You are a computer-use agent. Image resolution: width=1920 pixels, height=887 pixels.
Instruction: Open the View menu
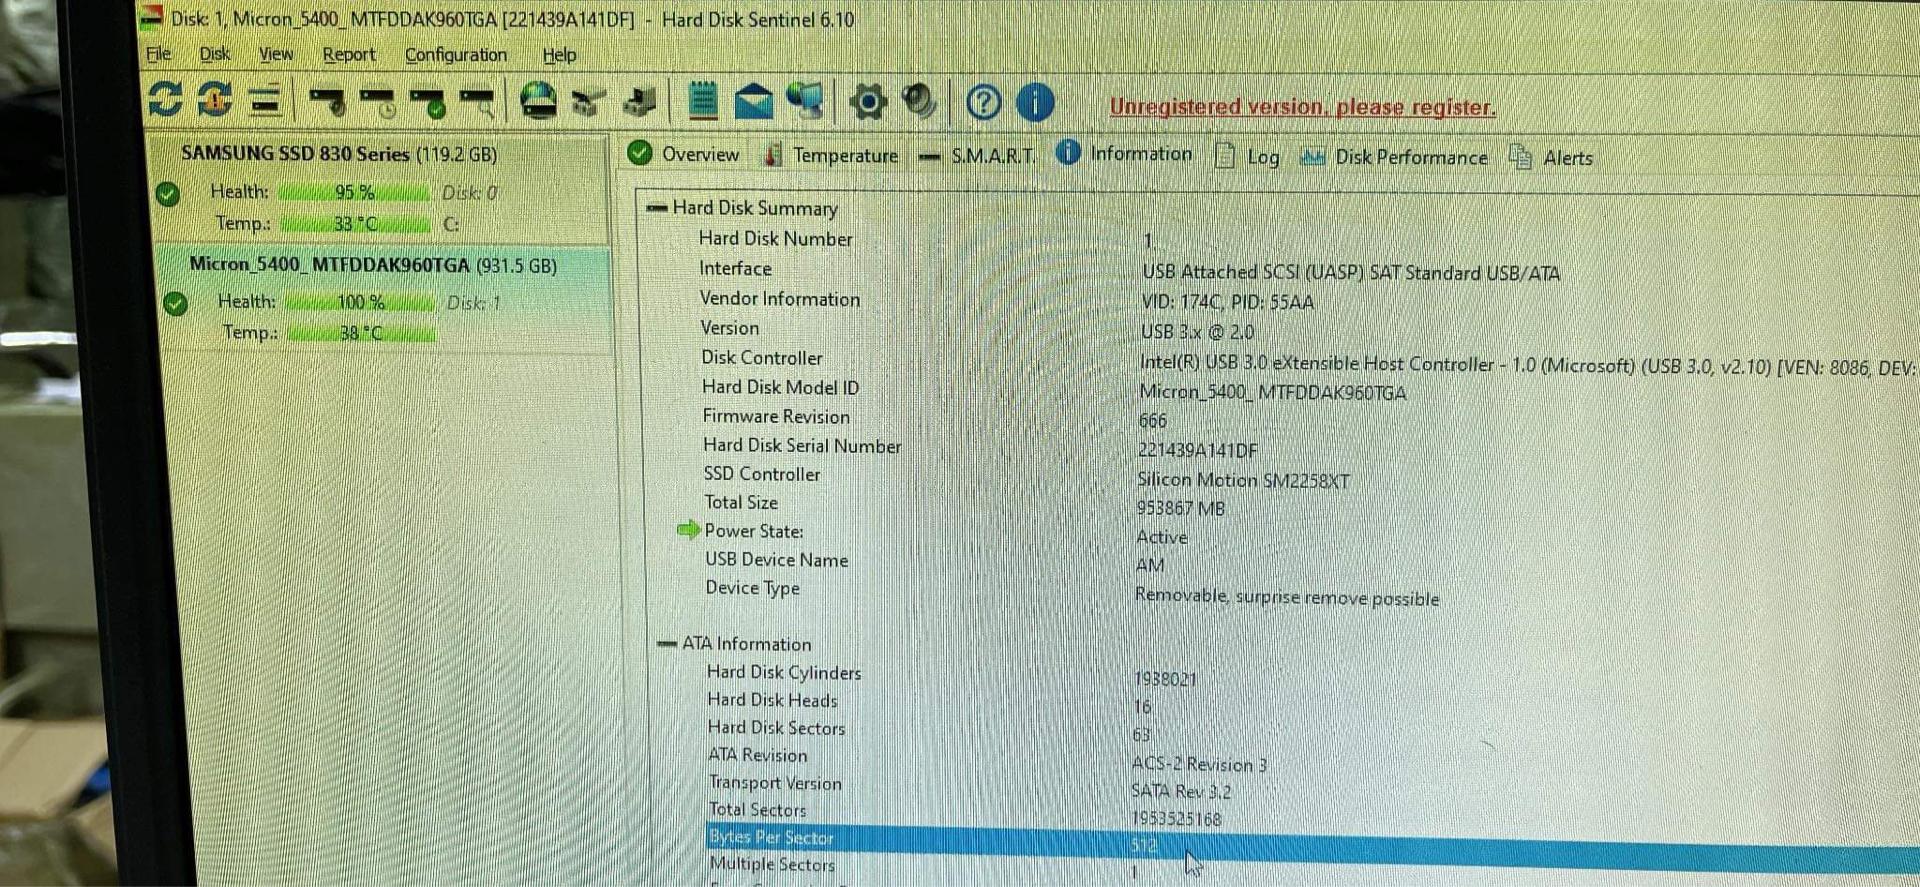point(276,54)
